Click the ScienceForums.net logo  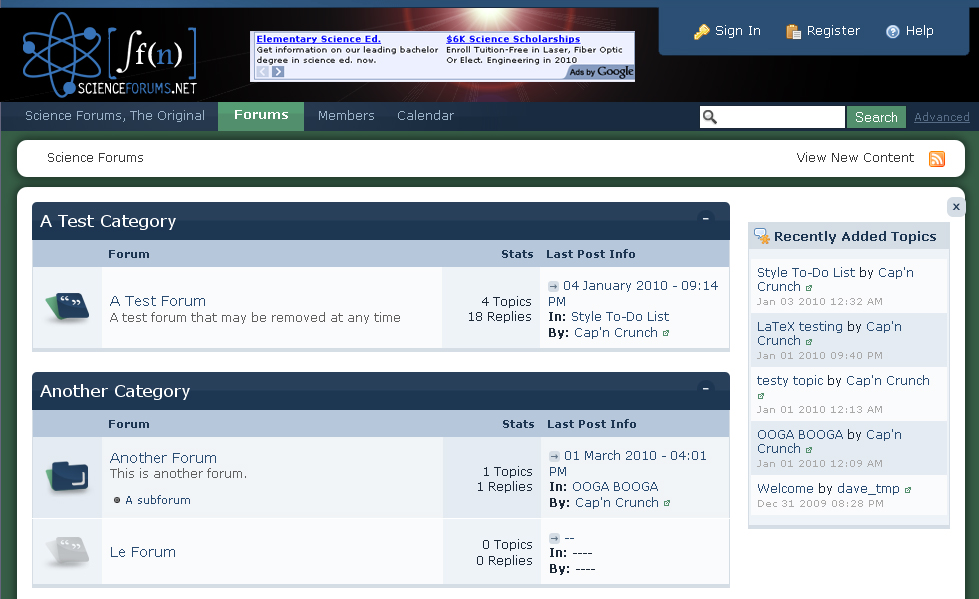(110, 55)
